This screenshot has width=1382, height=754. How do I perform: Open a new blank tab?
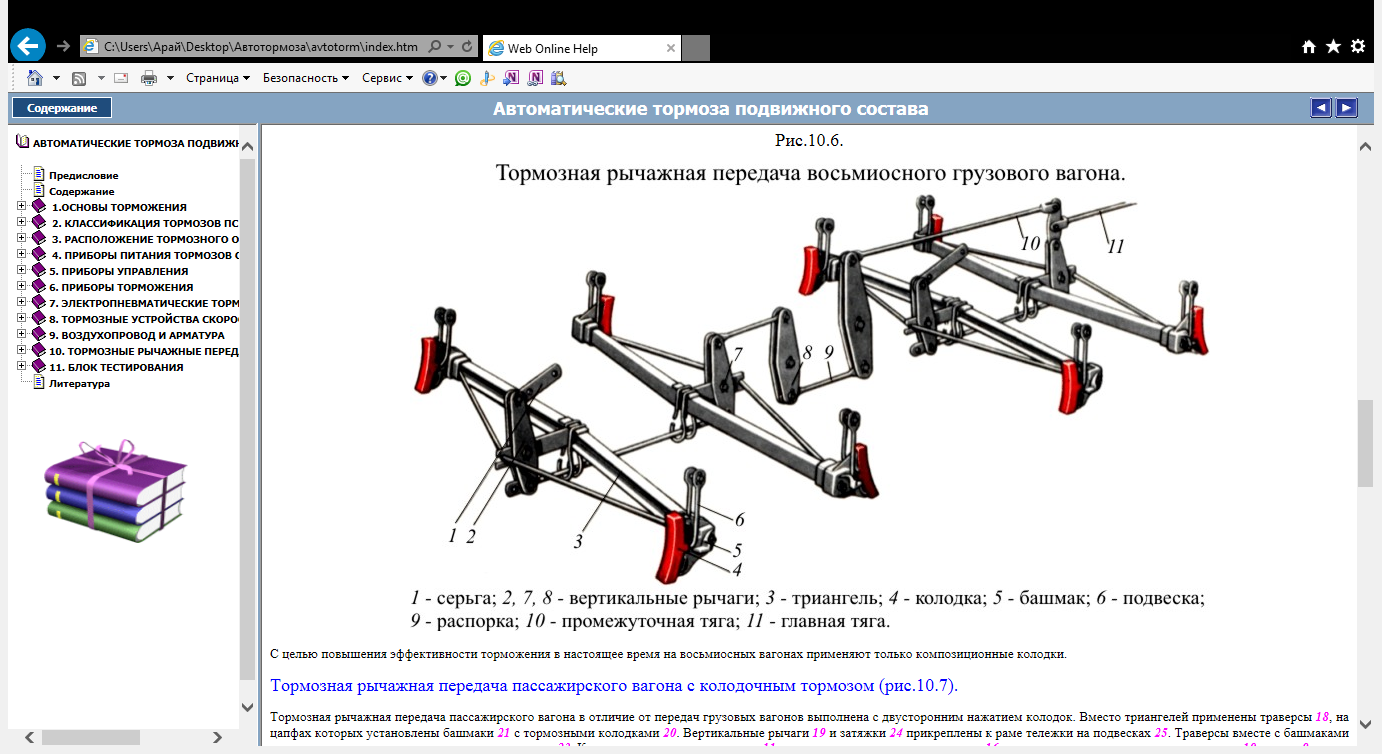(x=696, y=47)
